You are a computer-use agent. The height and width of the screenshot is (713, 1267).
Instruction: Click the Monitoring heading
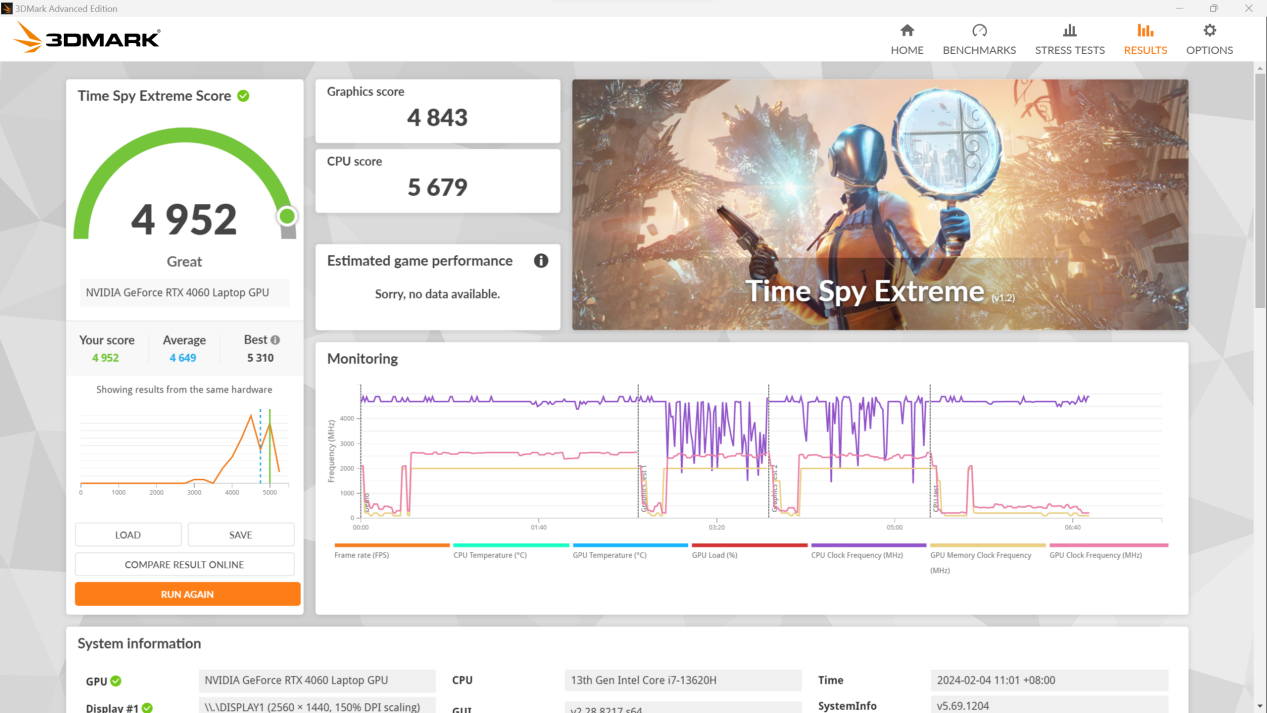pos(362,359)
